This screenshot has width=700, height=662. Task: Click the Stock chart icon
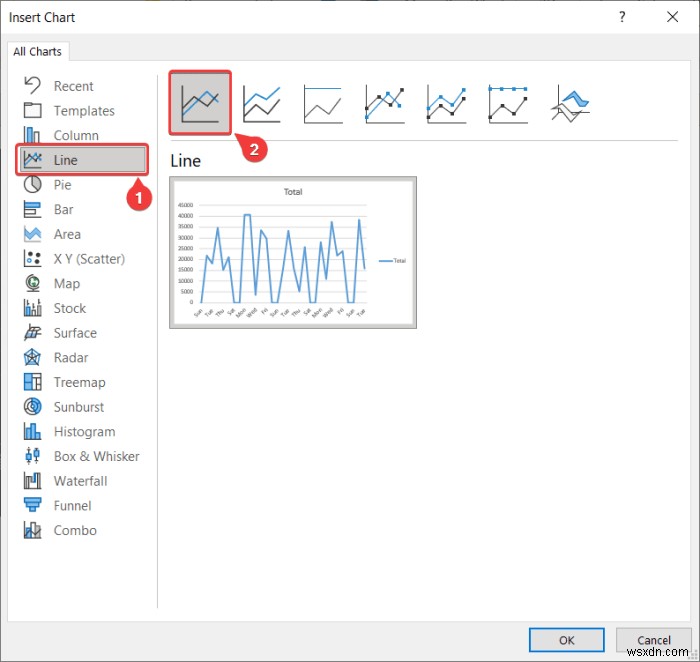click(33, 308)
